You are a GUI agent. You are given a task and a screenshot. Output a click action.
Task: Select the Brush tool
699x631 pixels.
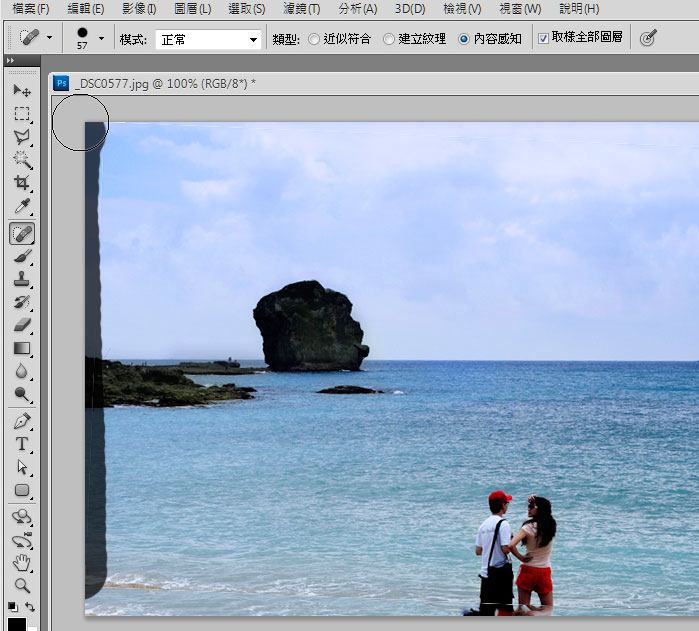pos(21,256)
